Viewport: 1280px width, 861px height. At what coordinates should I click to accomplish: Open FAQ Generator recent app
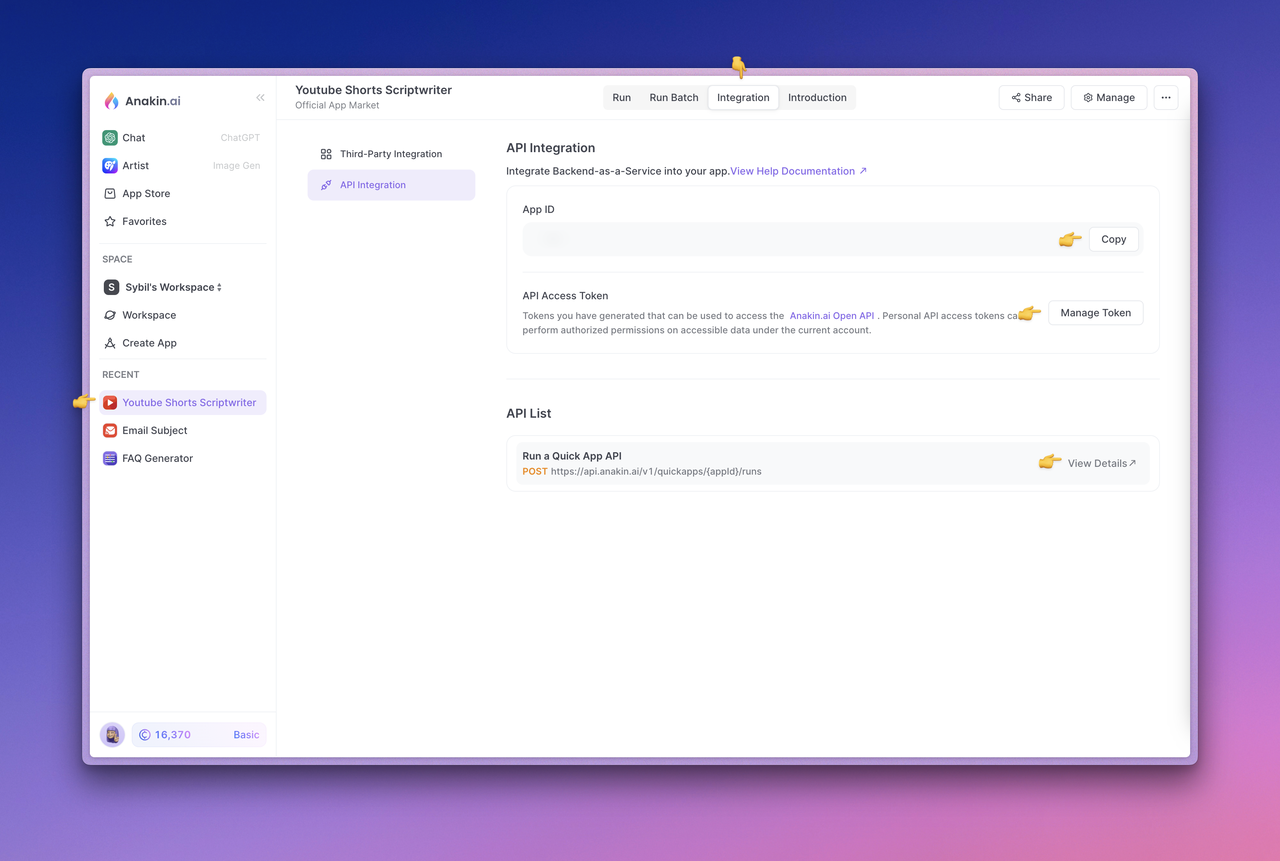(x=157, y=459)
